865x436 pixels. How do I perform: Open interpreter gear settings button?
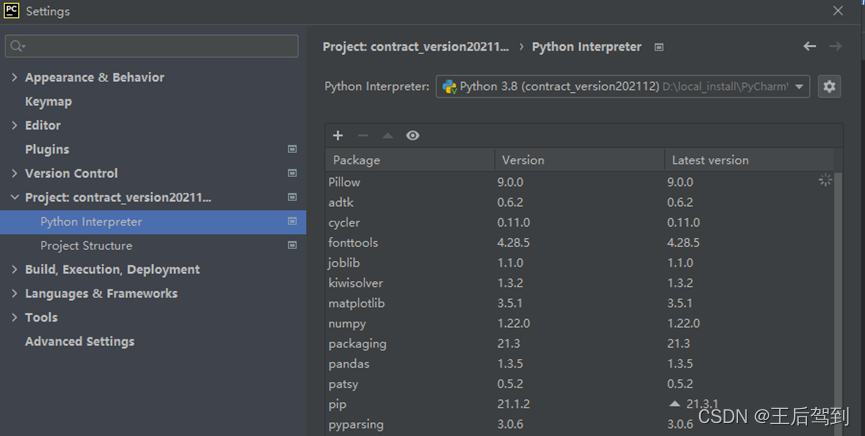pyautogui.click(x=829, y=87)
